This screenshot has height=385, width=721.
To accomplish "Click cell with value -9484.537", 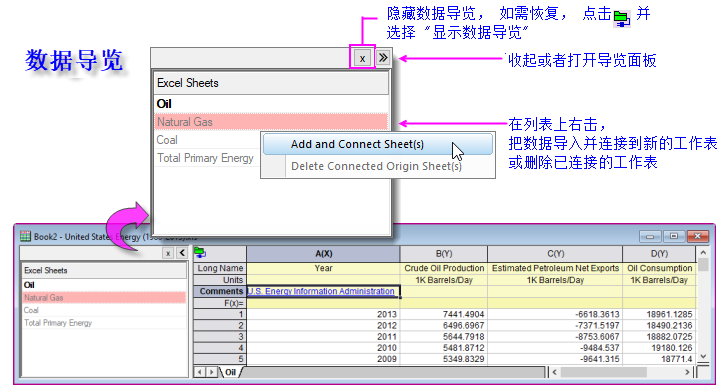I will click(x=555, y=348).
